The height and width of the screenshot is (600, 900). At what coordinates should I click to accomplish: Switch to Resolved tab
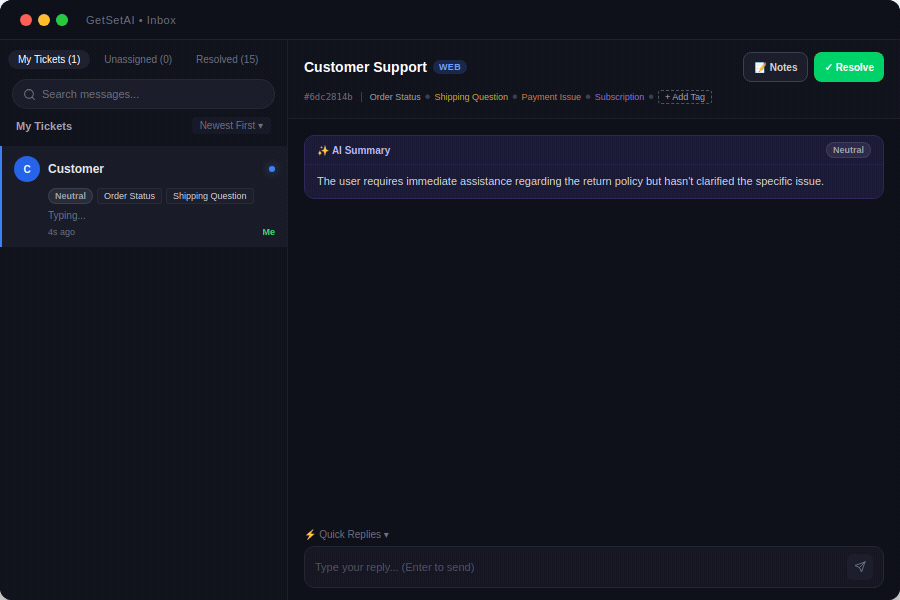(x=227, y=59)
